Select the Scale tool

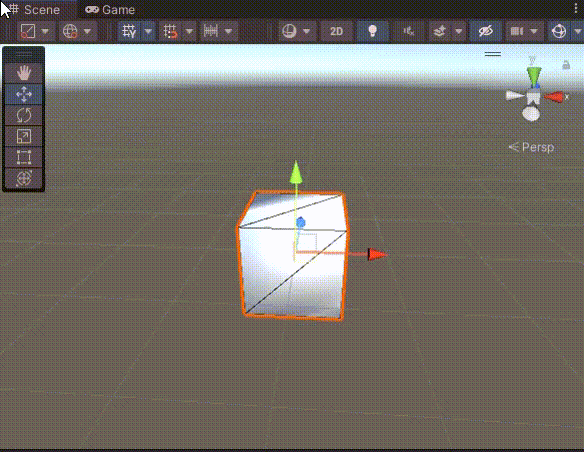[24, 136]
